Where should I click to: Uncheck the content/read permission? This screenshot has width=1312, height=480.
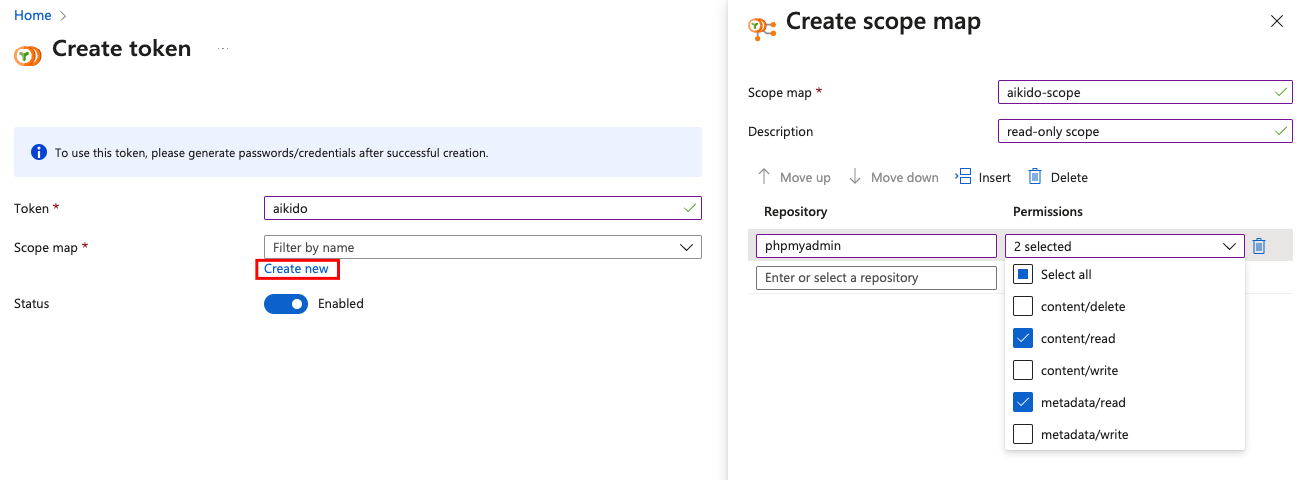click(1022, 338)
